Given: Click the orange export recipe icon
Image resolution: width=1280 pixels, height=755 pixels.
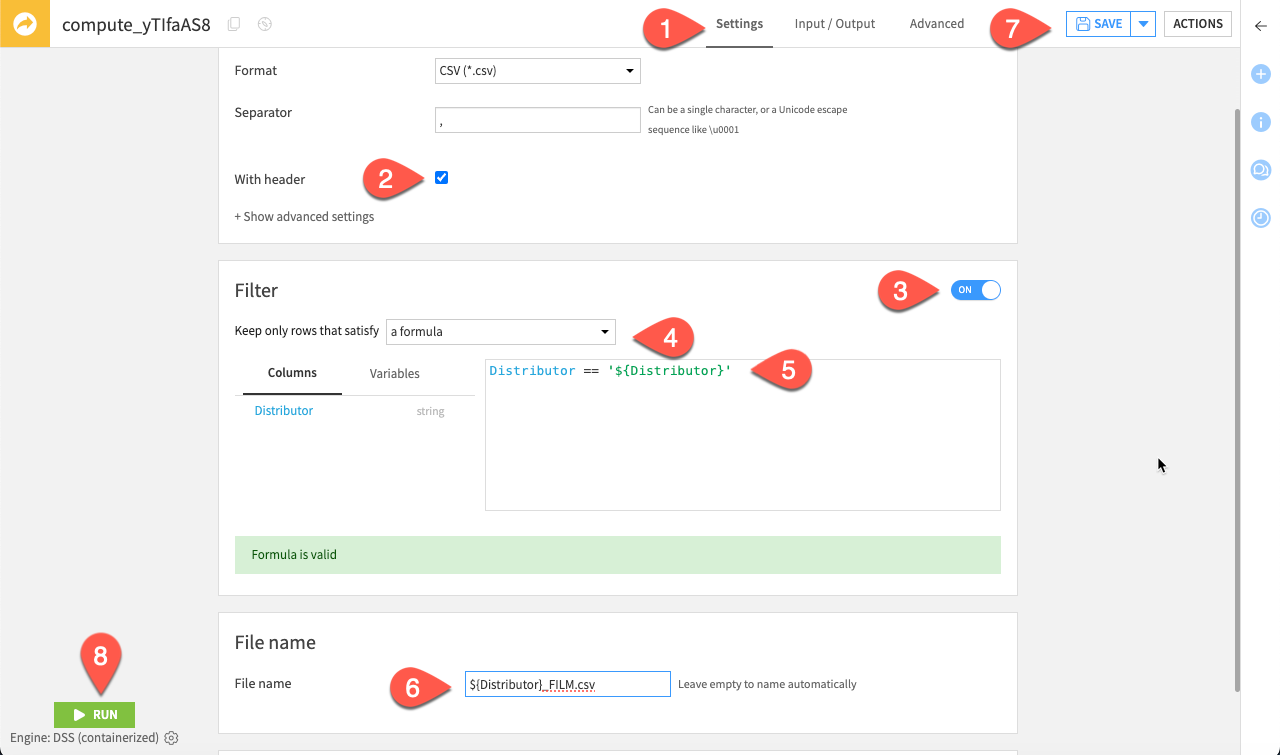Looking at the screenshot, I should pos(22,22).
